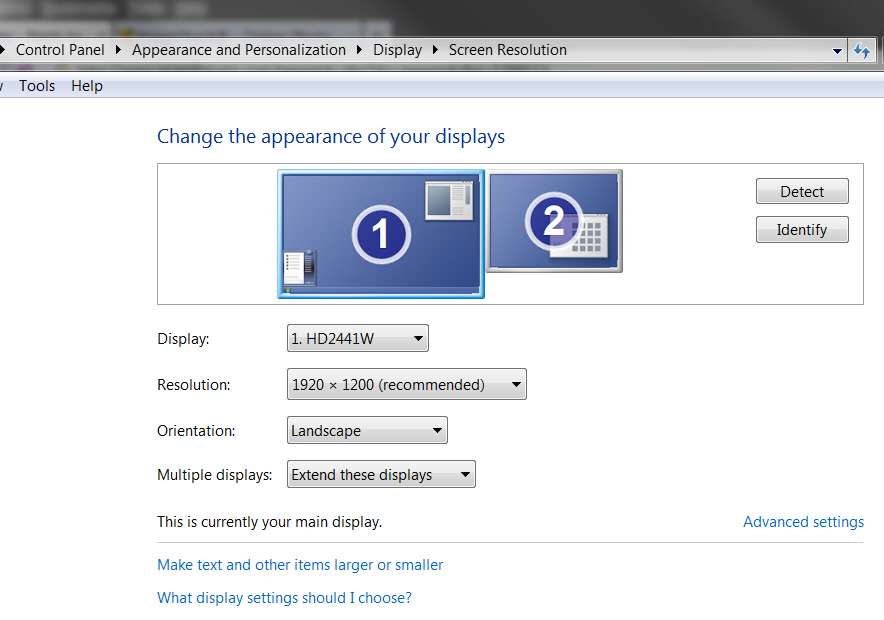Click the refresh icon beside address bar
884x620 pixels.
tap(861, 51)
